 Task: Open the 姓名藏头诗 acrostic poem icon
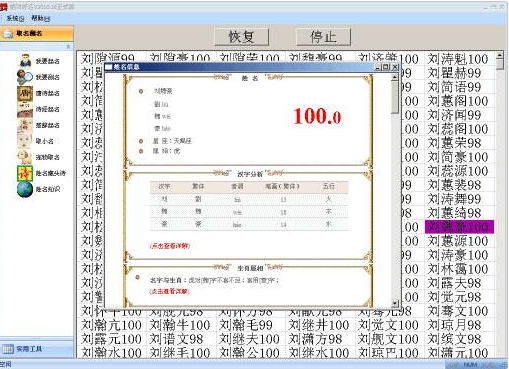(25, 173)
